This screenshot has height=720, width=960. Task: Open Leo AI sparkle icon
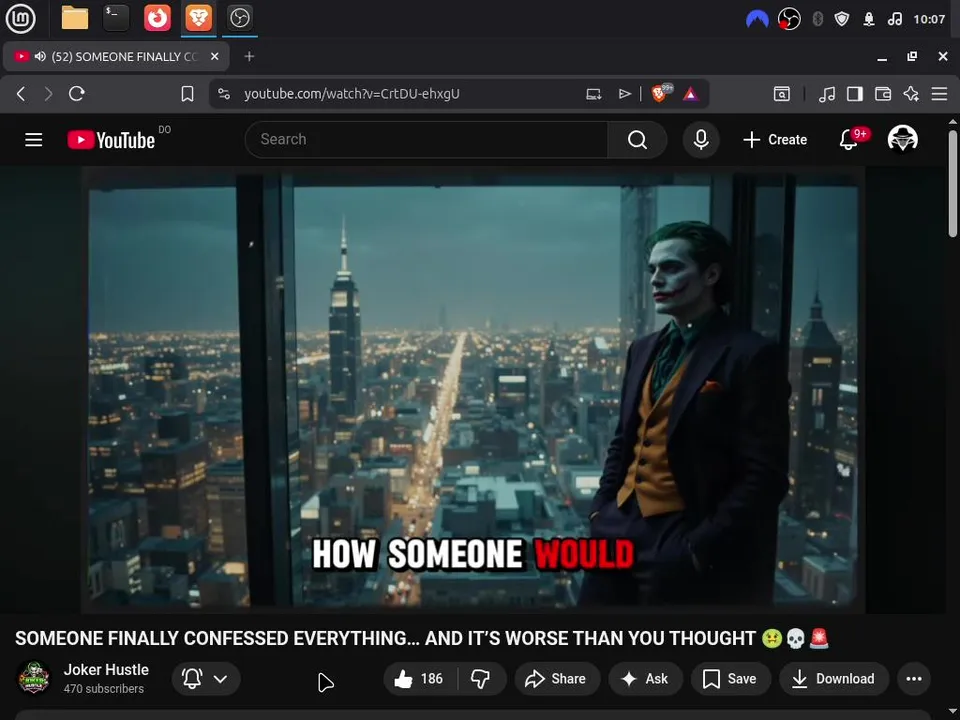click(911, 94)
